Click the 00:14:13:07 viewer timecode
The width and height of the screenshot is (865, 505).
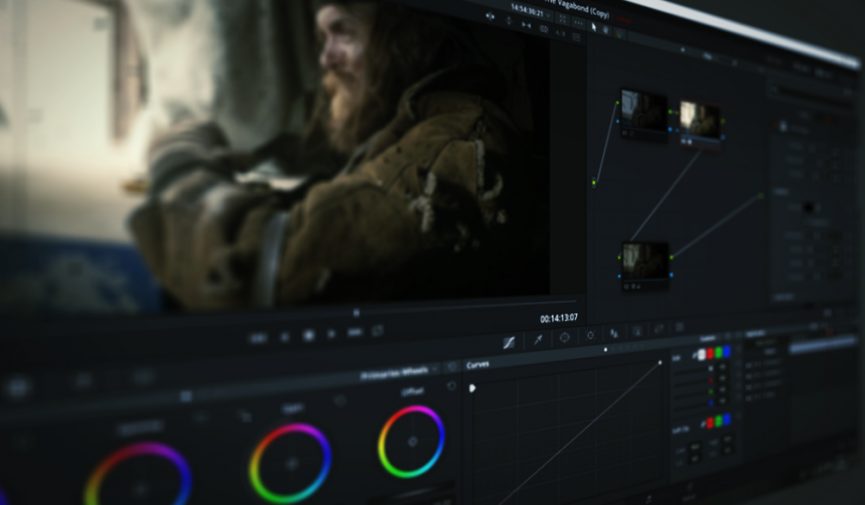tap(559, 318)
